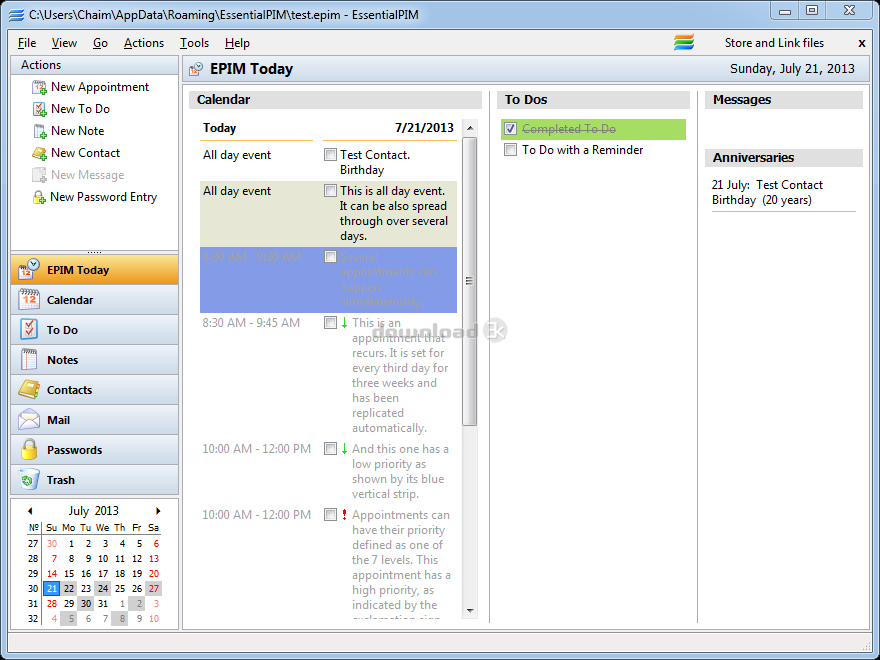The width and height of the screenshot is (880, 660).
Task: Select July 24 in the mini calendar
Action: 103,589
